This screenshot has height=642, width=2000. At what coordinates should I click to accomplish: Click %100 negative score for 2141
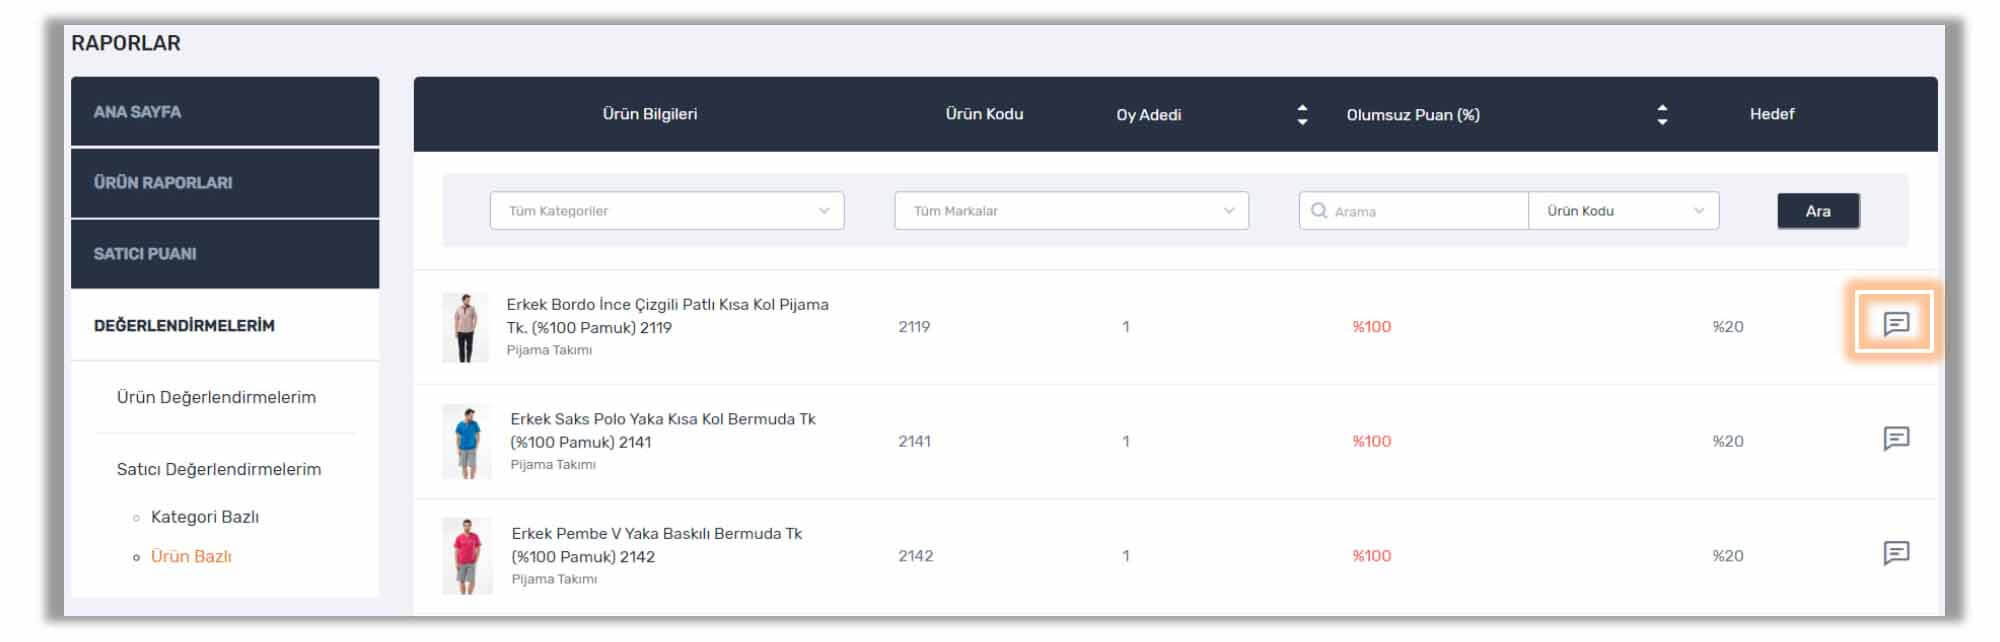point(1372,441)
